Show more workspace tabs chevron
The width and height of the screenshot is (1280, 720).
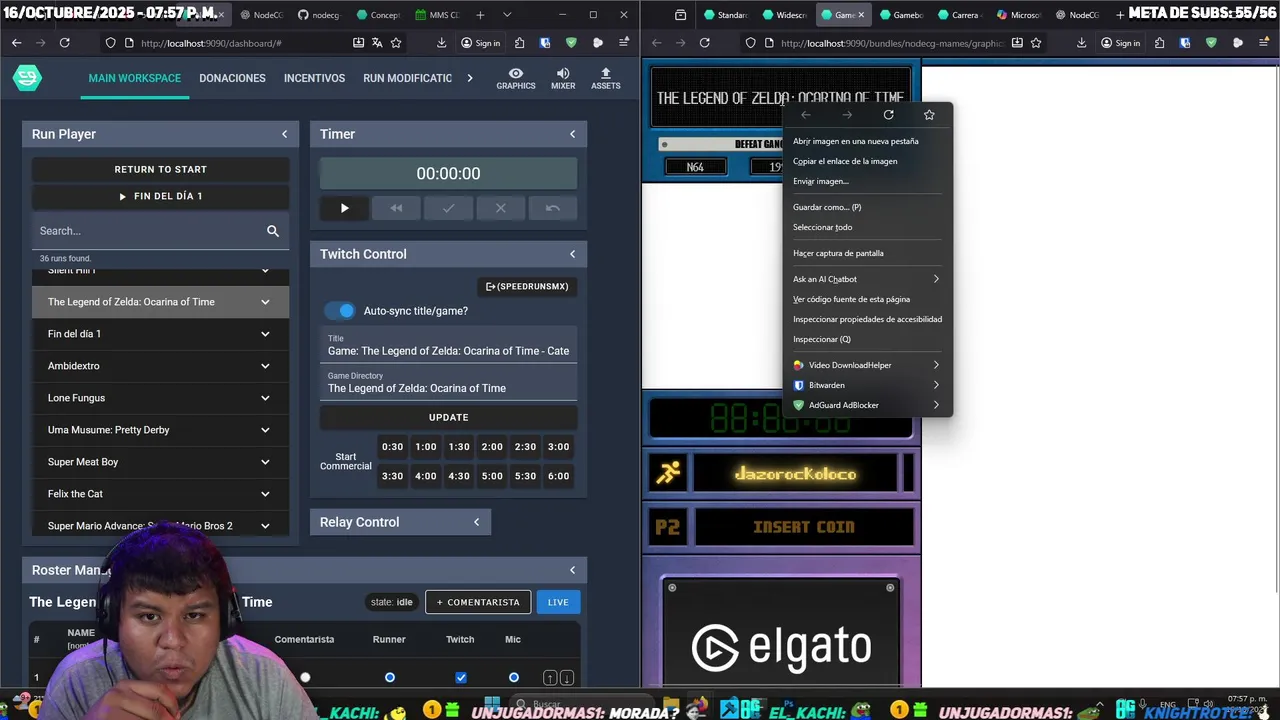(470, 78)
